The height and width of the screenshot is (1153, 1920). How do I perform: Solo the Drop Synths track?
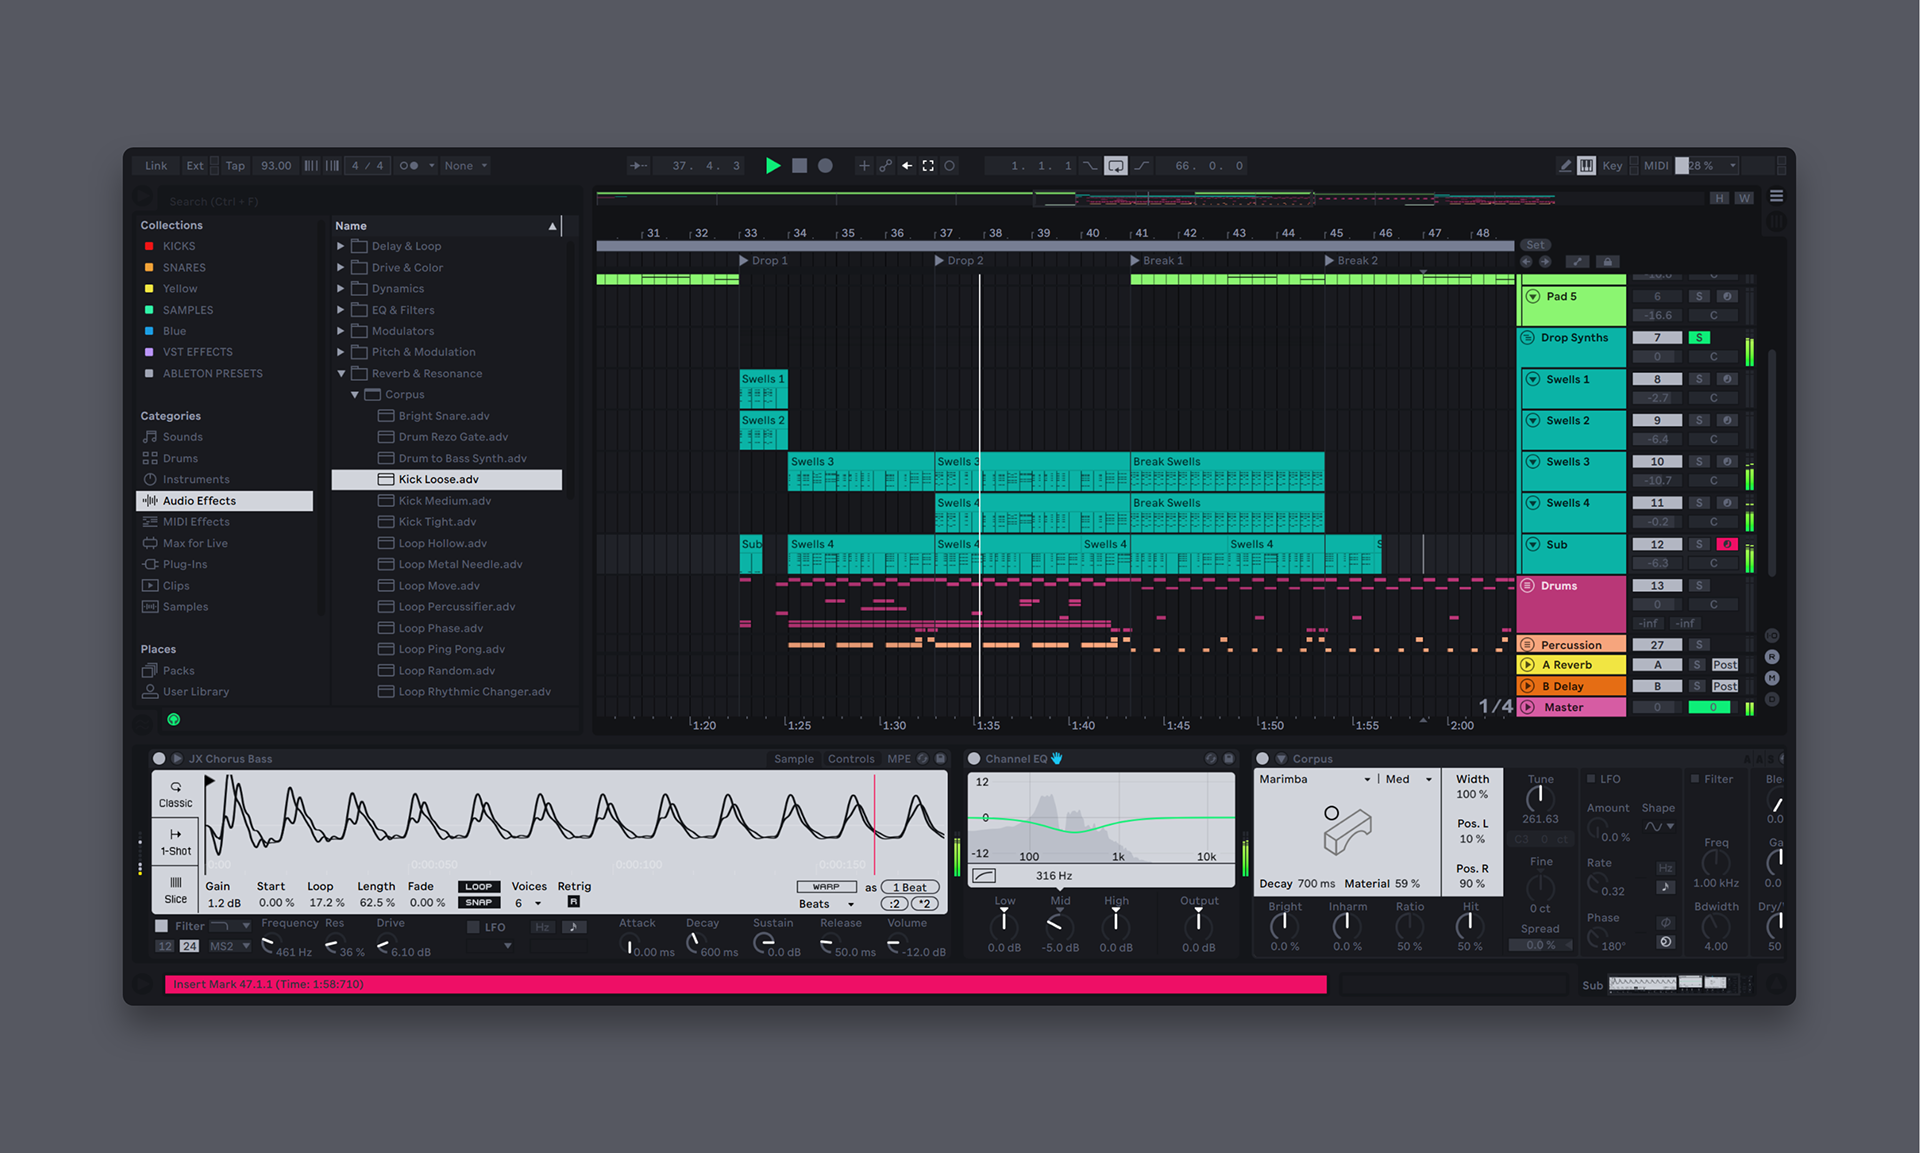click(1699, 338)
